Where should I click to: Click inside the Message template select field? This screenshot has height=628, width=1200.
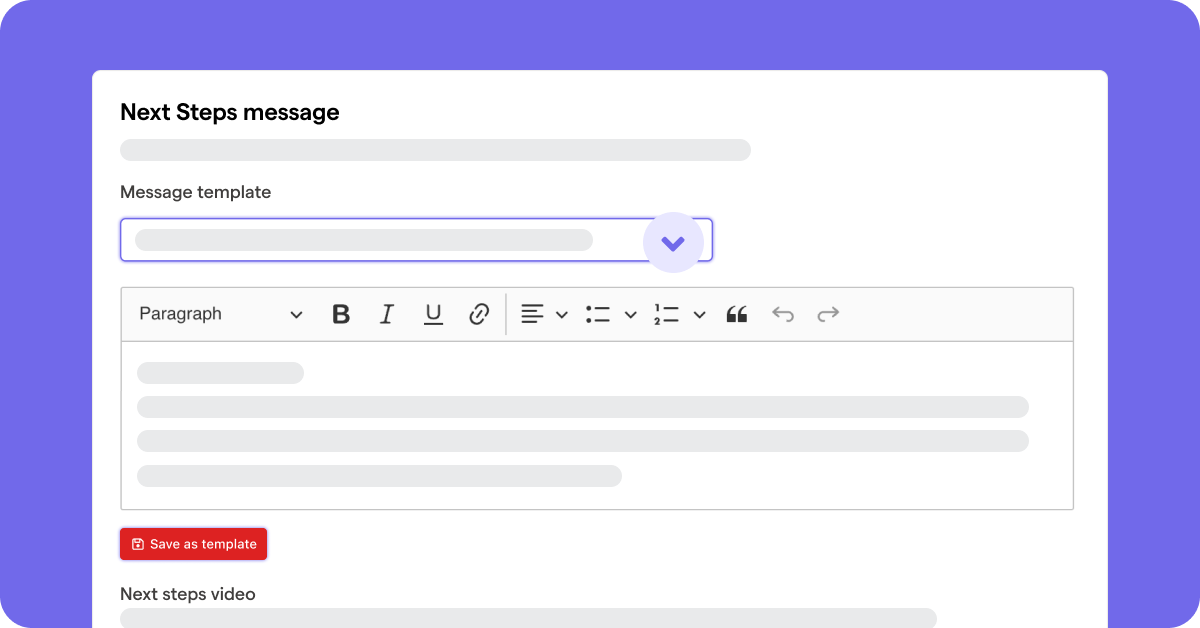click(380, 240)
